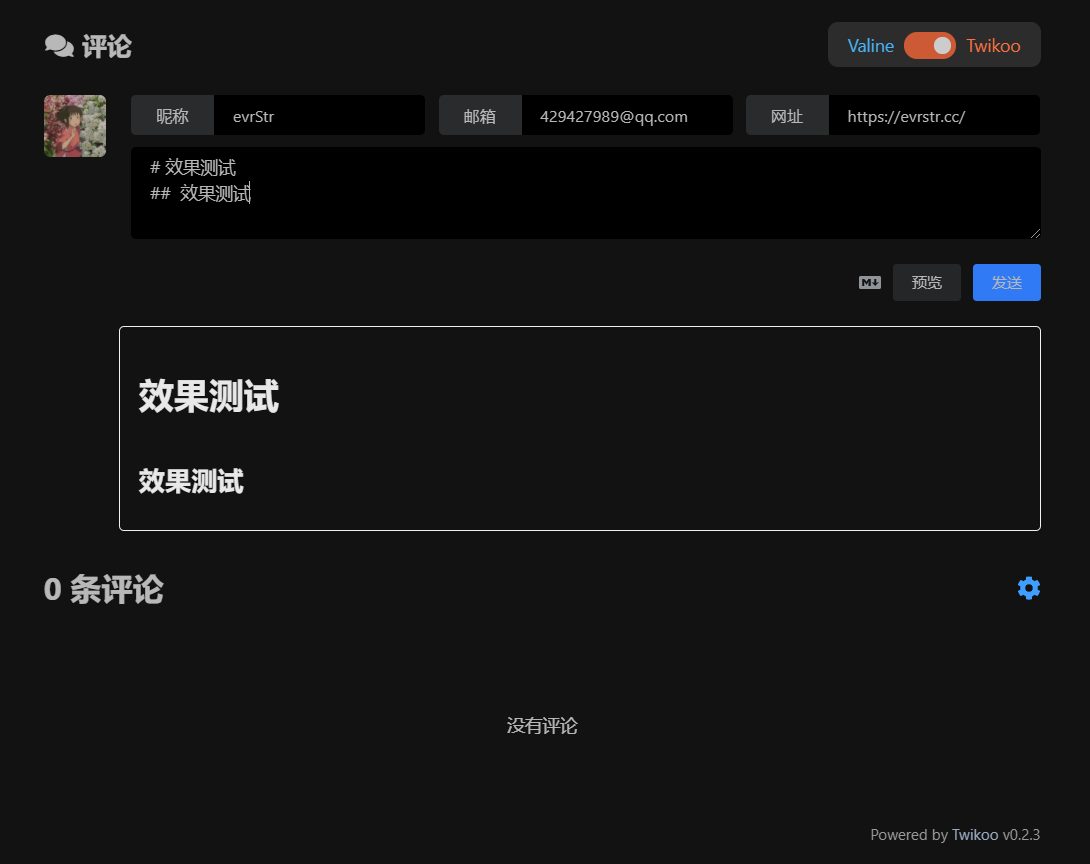Toggle the Valine/Twikoo switch
Screen dimensions: 1090x864
coord(929,46)
